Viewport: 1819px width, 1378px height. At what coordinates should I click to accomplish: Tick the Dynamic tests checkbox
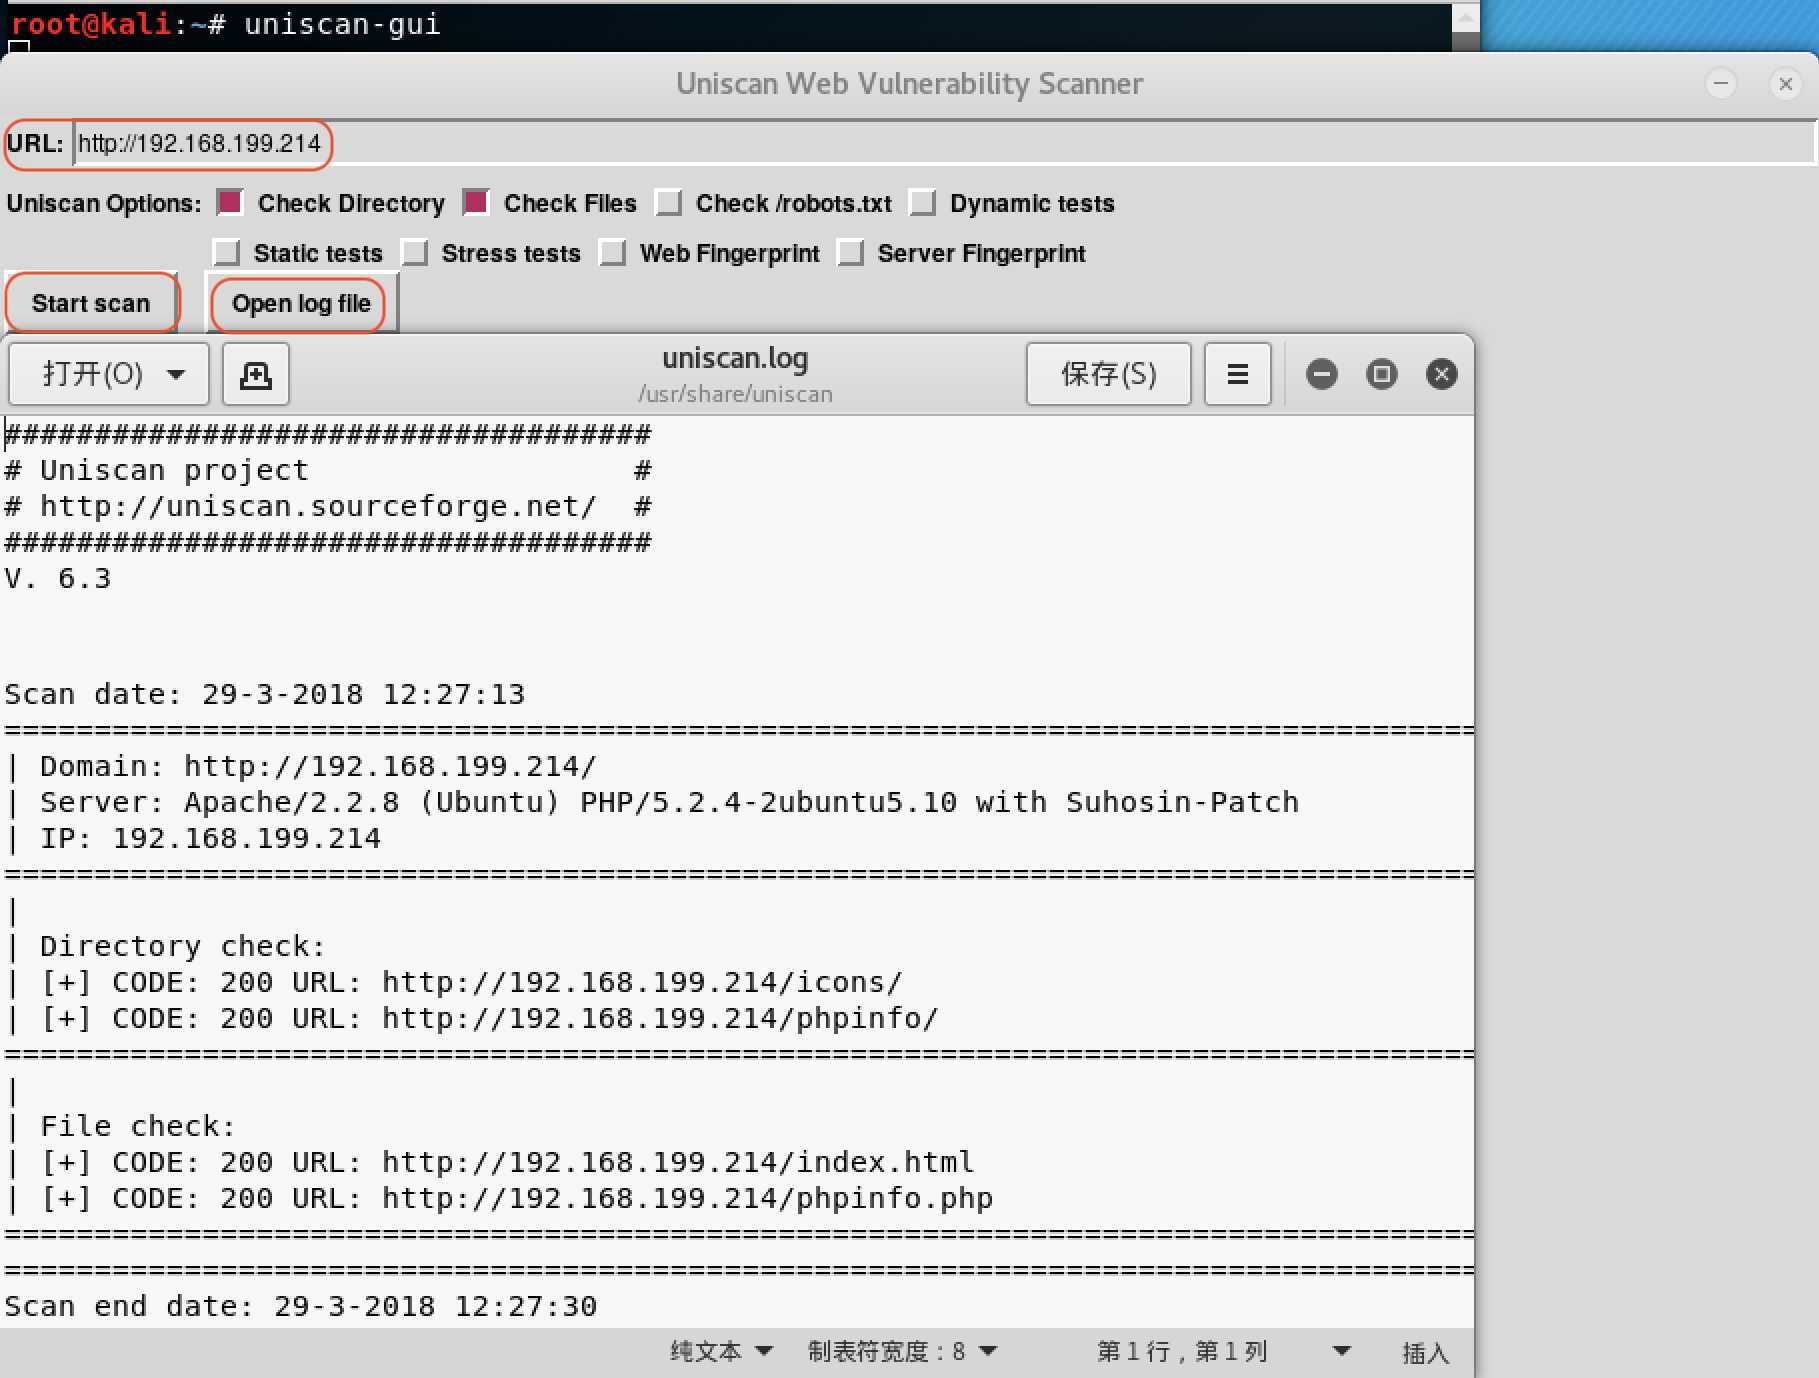pos(922,203)
